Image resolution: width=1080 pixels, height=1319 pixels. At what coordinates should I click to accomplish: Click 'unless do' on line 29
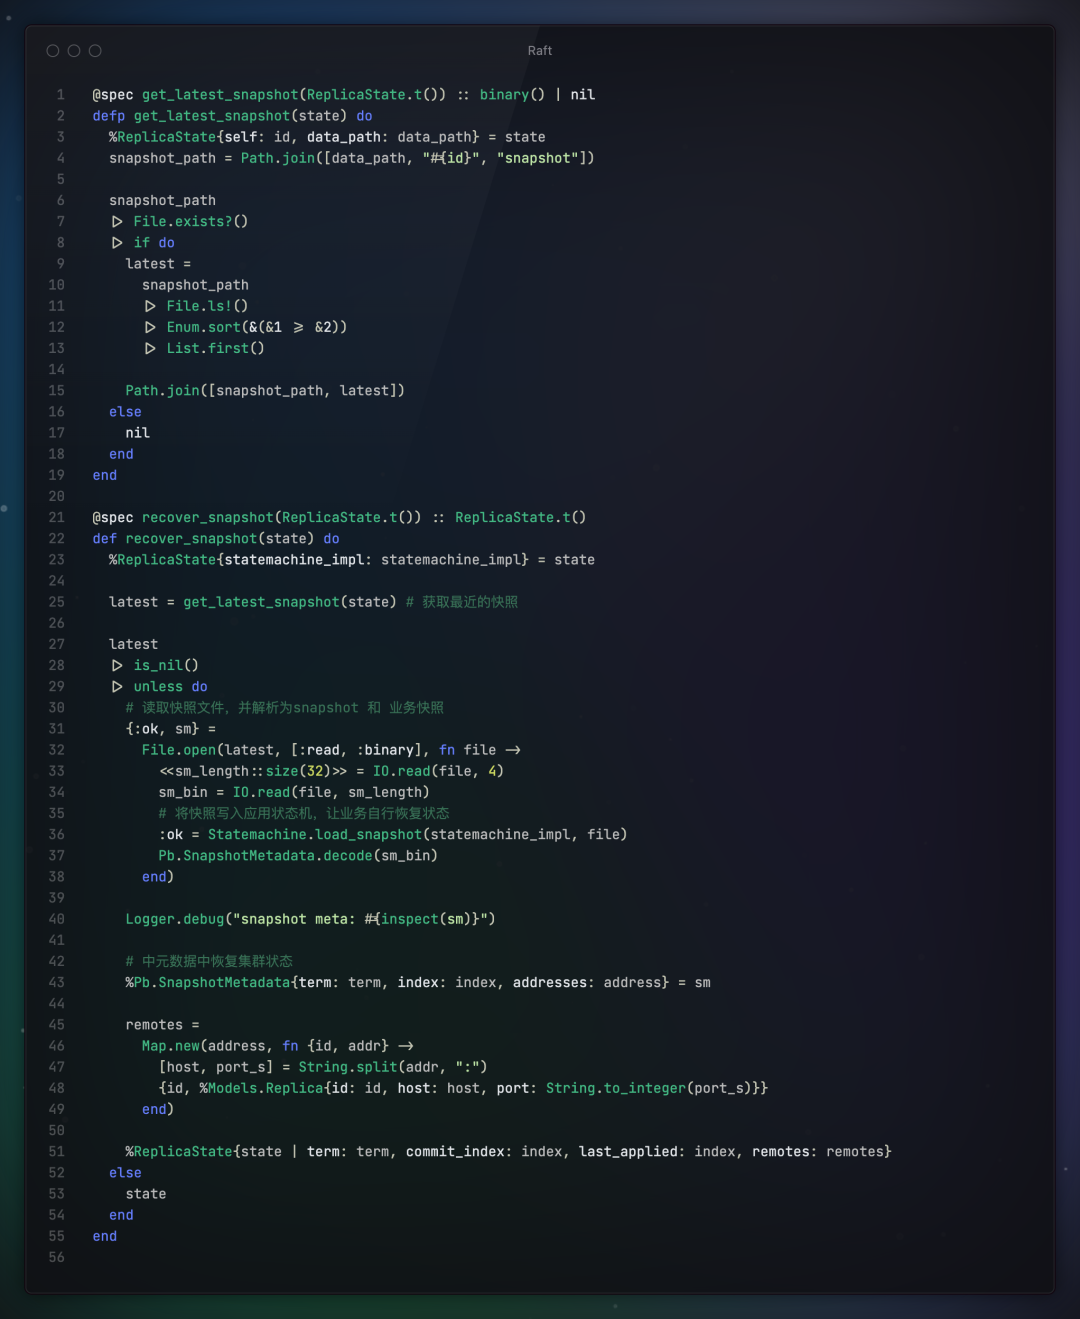pyautogui.click(x=171, y=687)
